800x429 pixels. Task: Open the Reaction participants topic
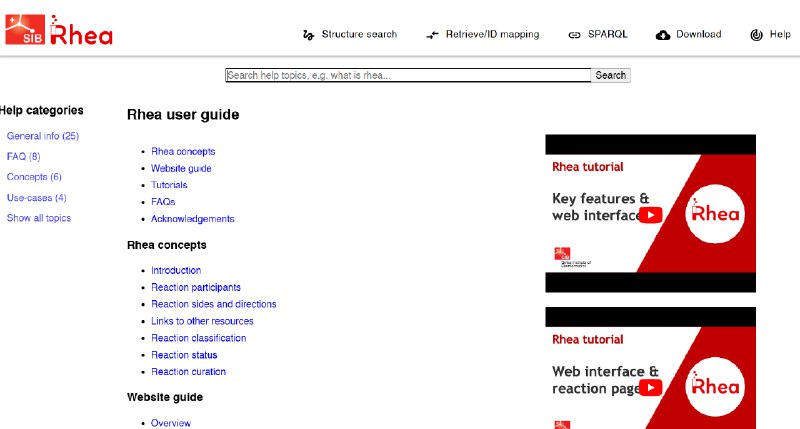[196, 287]
